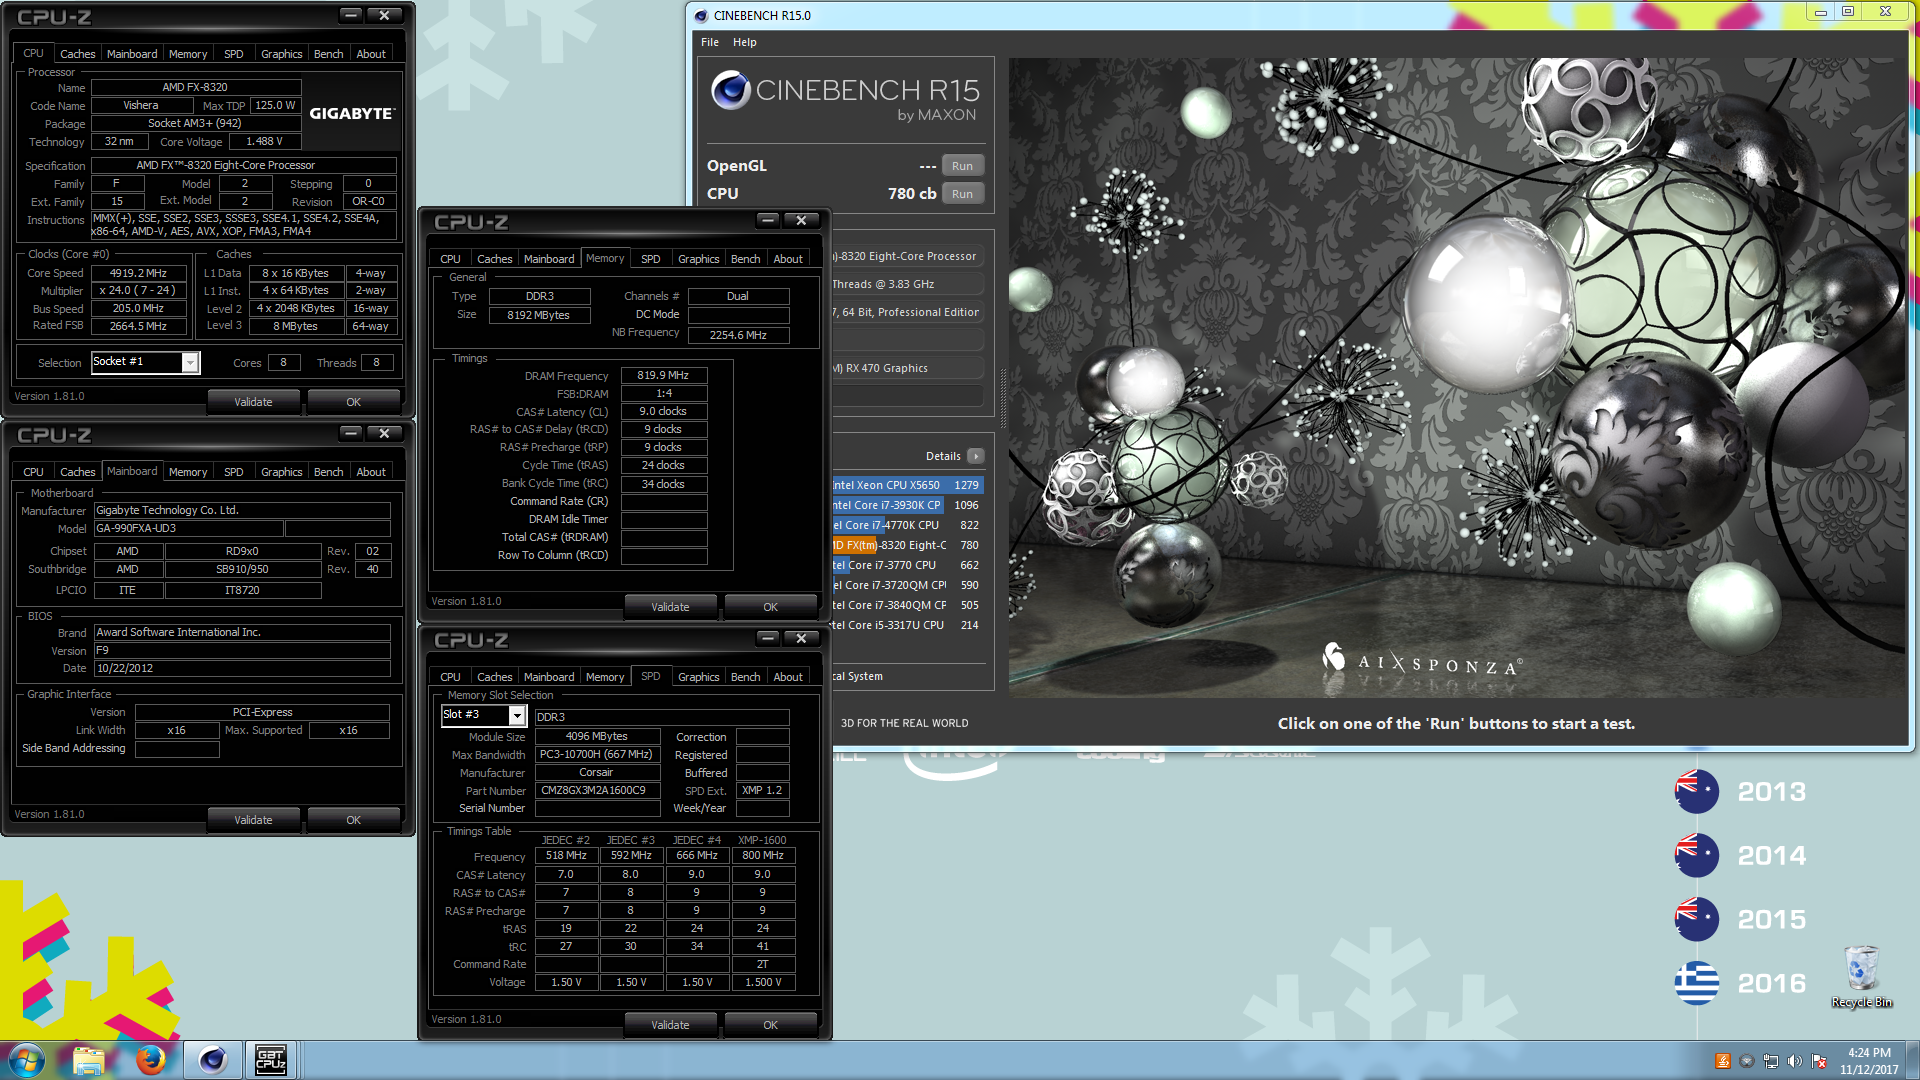Click the part number field CMZ8GX3M2A1600C9

[x=597, y=791]
